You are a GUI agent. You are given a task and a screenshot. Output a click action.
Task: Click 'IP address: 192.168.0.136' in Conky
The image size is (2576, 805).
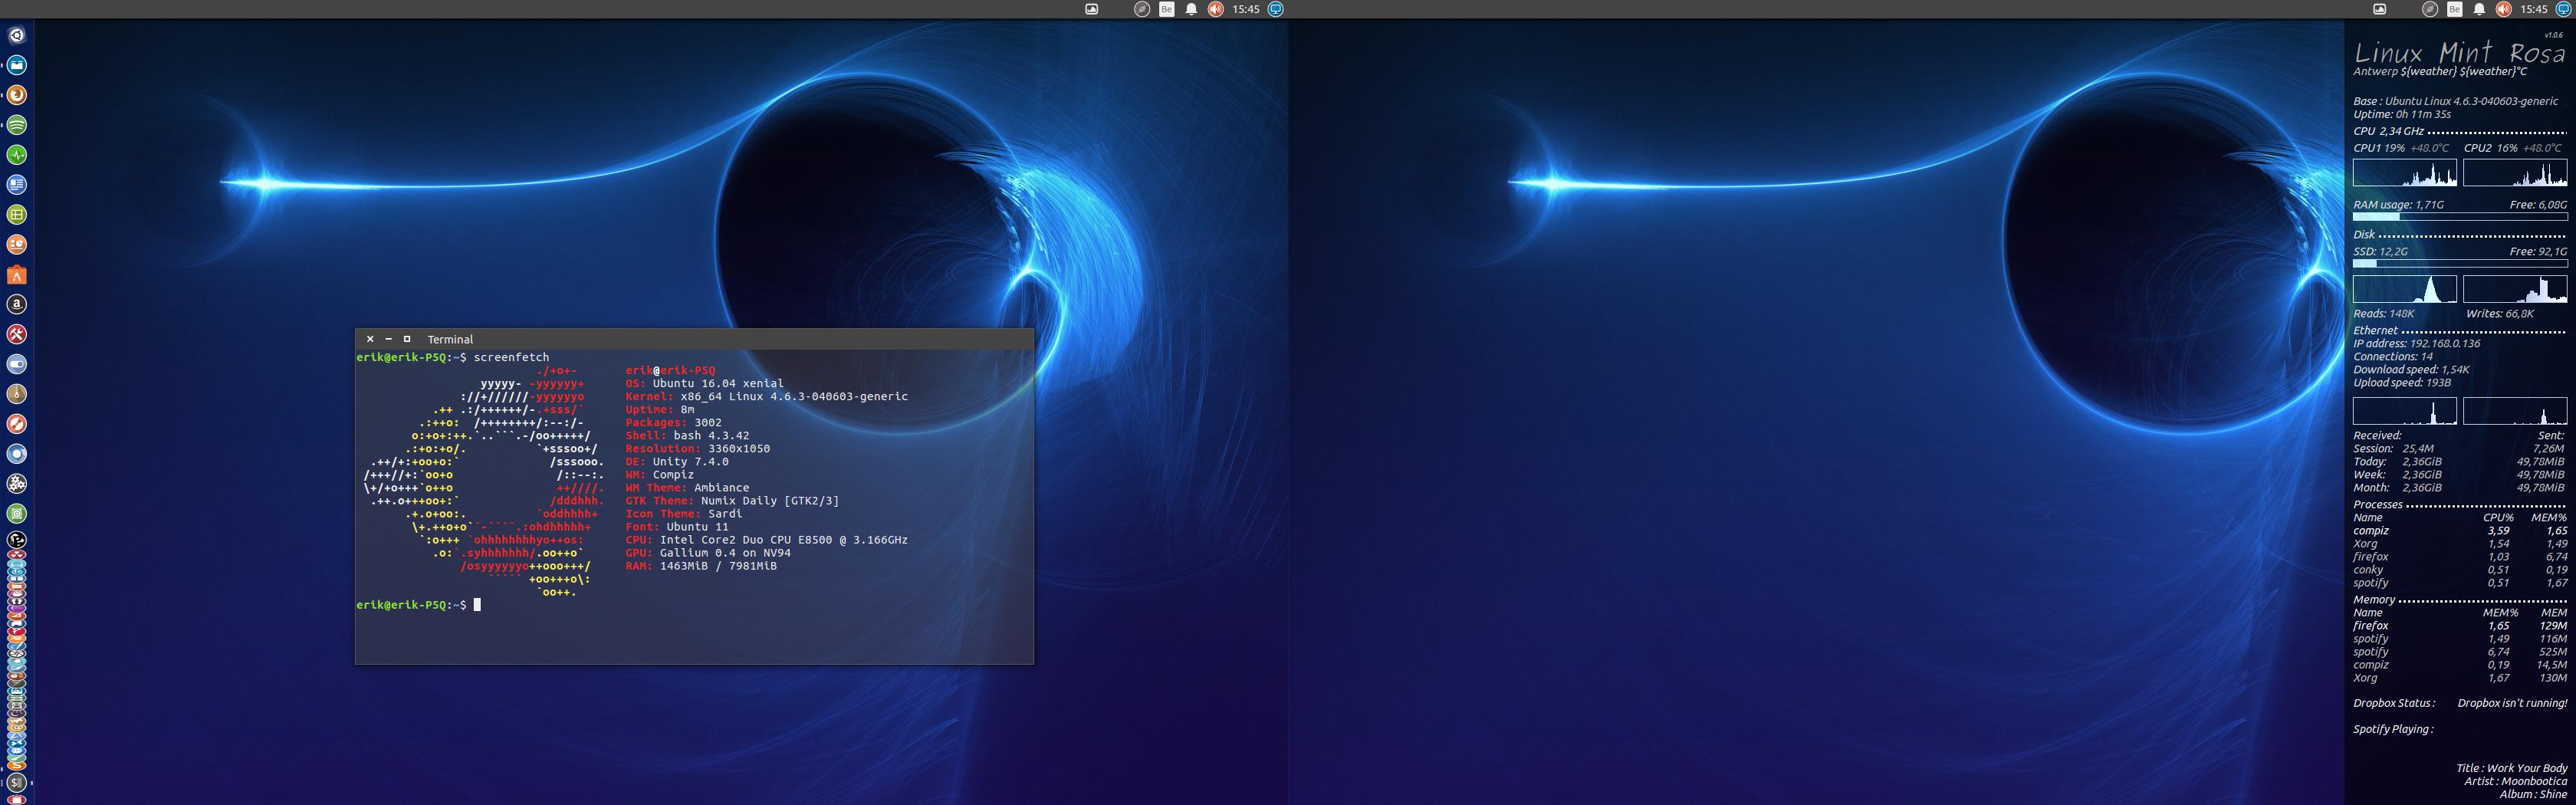2417,343
